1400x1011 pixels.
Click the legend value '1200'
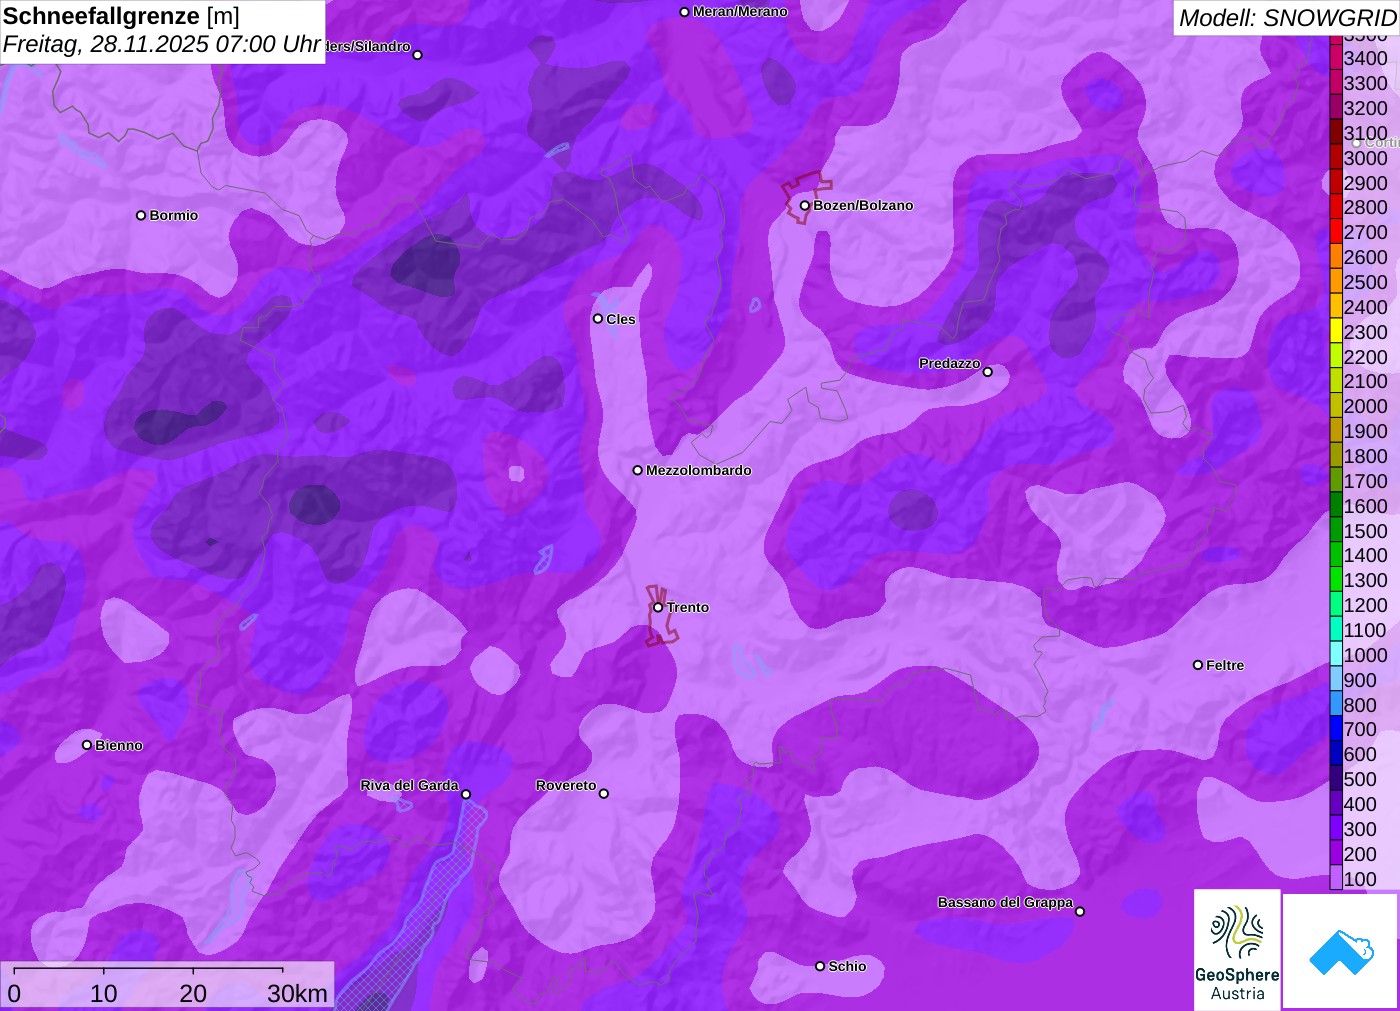[1366, 605]
